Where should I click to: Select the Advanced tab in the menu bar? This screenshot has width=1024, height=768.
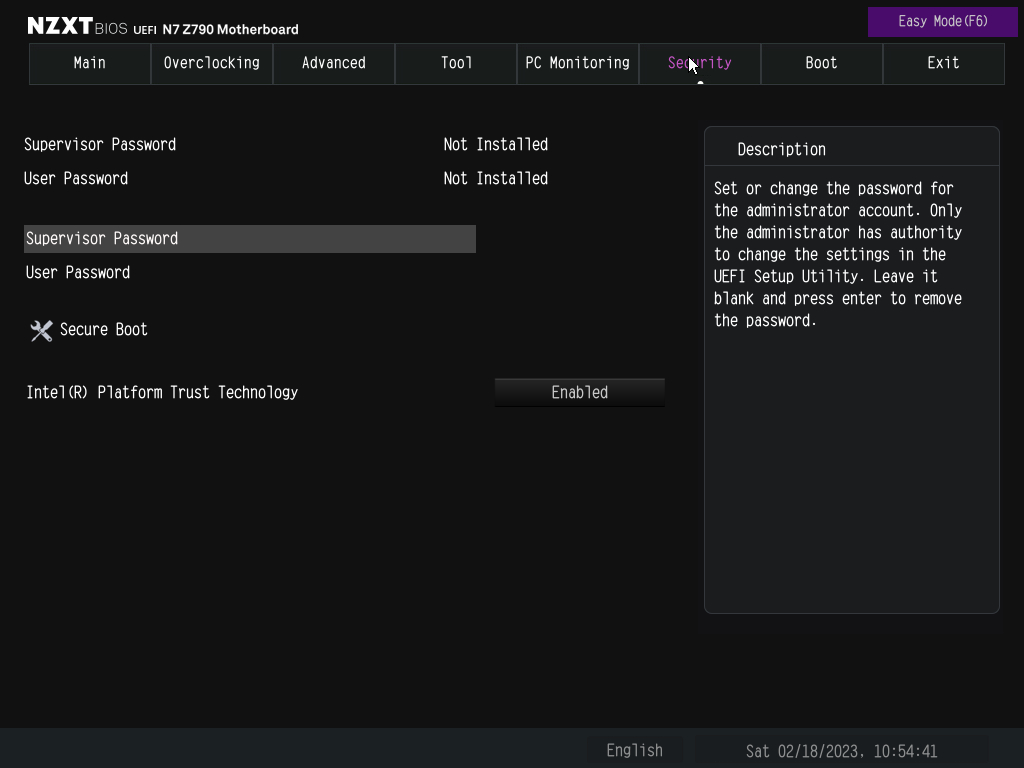333,63
